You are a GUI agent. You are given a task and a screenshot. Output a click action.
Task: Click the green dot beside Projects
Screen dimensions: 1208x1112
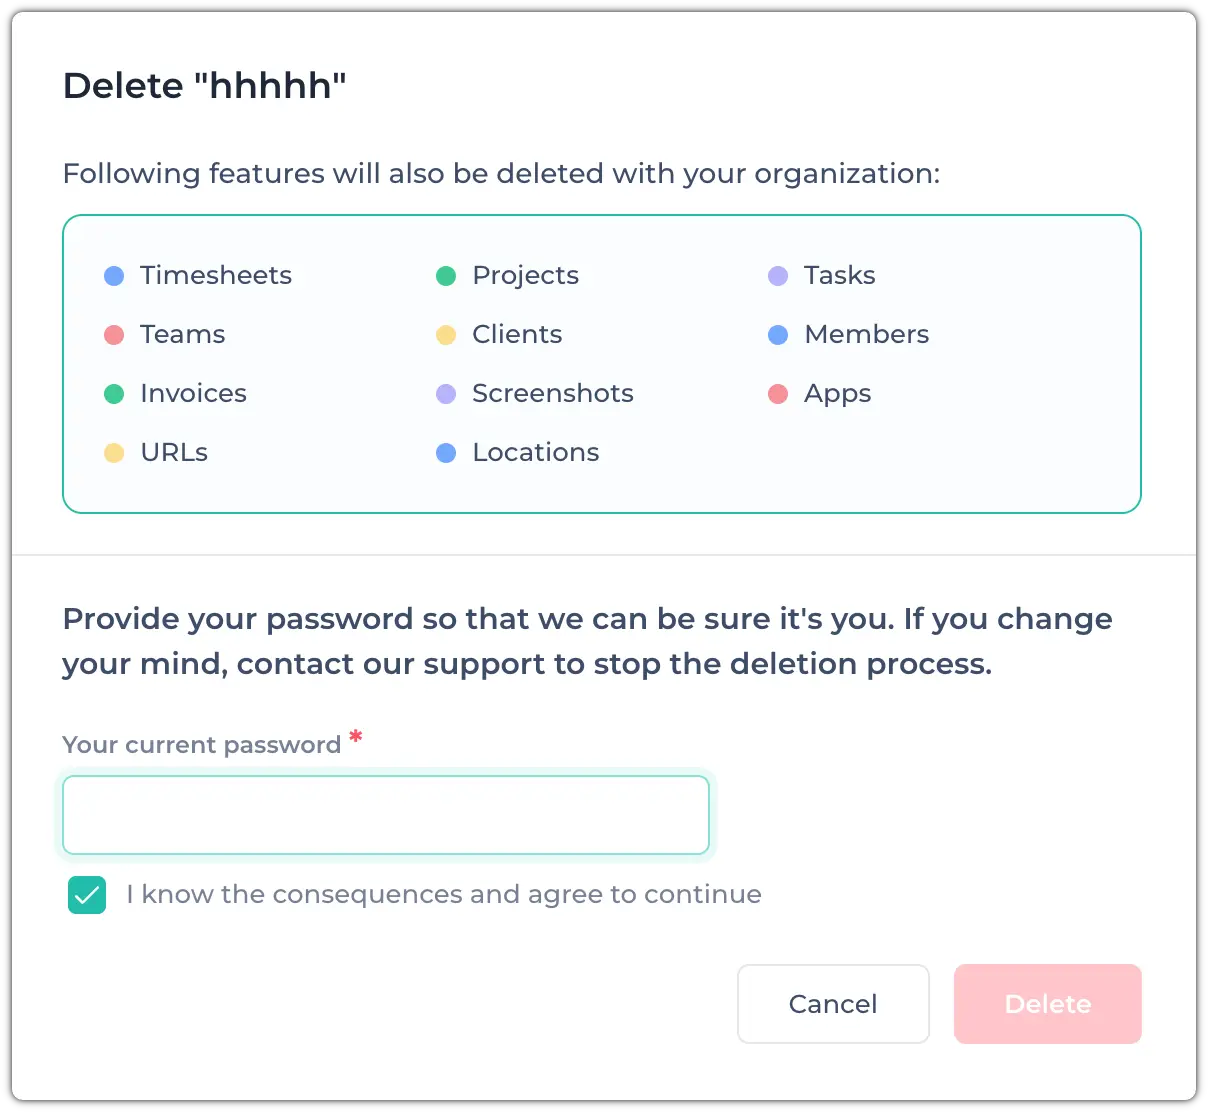[446, 276]
